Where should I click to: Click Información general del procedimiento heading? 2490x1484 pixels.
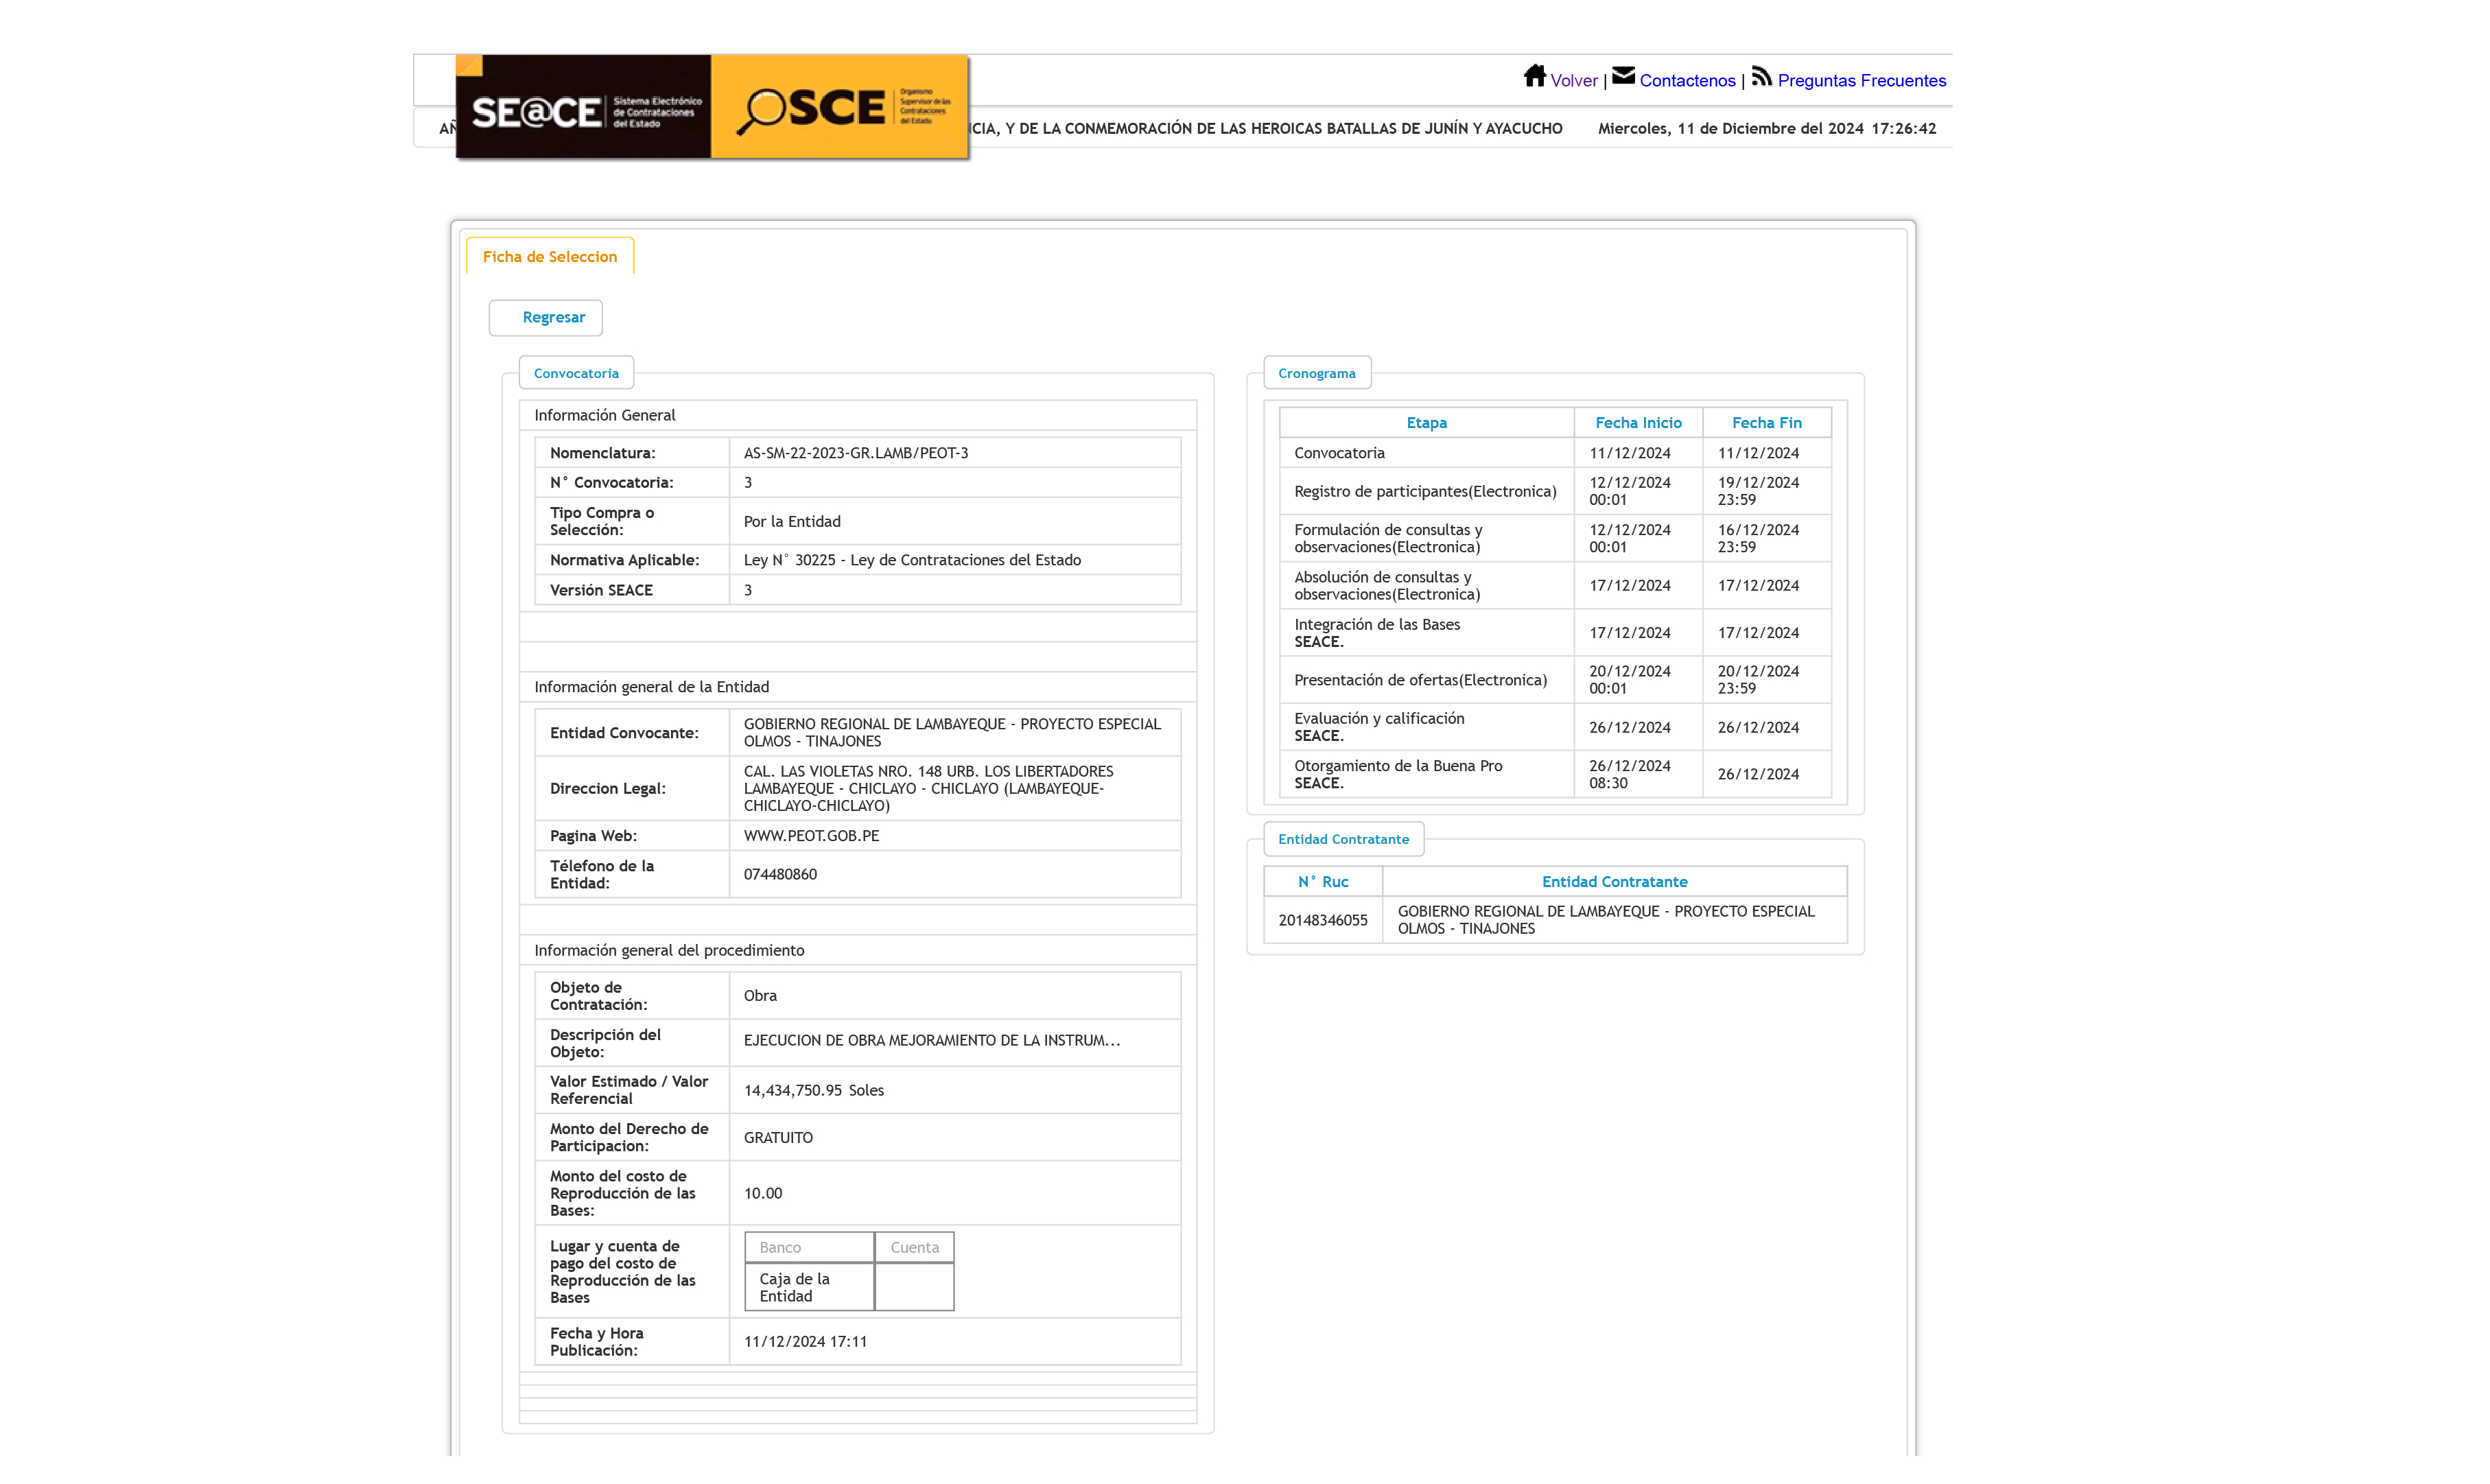(669, 951)
